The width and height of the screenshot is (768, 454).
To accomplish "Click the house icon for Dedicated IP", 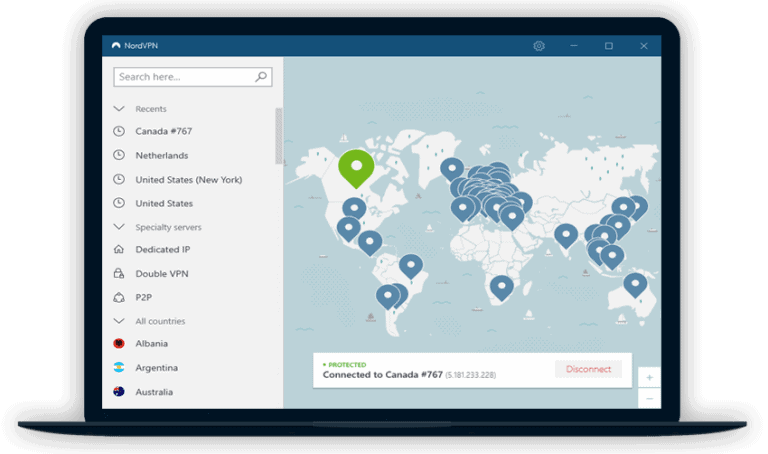I will click(119, 249).
